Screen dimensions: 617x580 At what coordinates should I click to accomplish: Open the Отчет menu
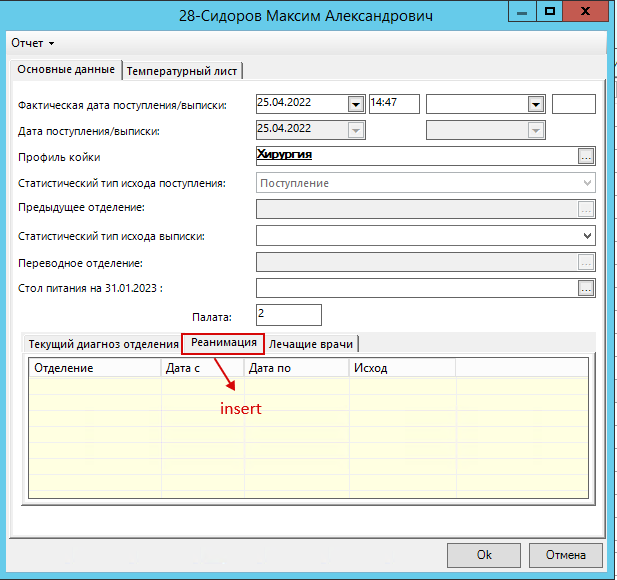tap(32, 43)
